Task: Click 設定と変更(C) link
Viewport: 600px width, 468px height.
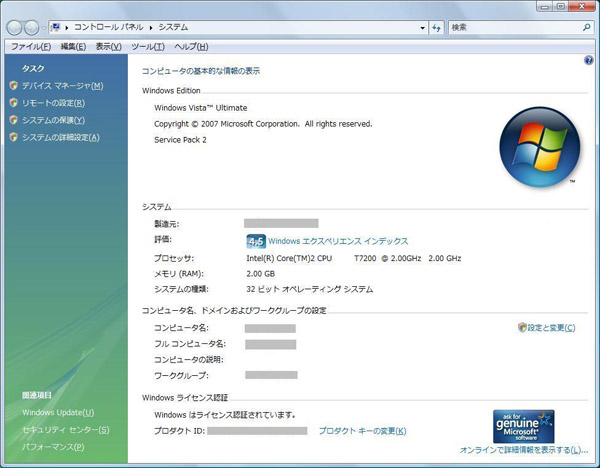Action: coord(551,328)
